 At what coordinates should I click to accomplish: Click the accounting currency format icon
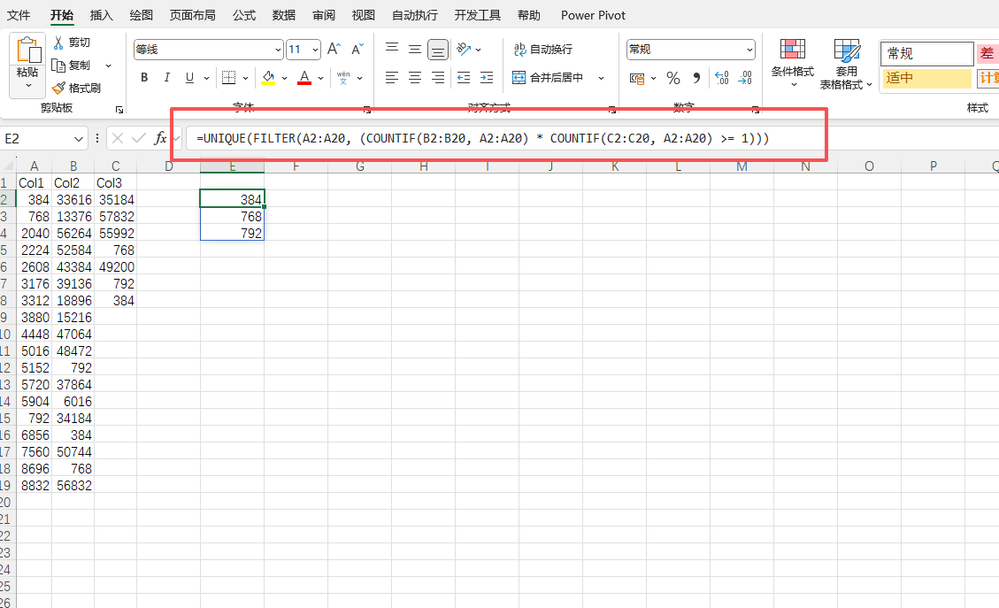tap(636, 78)
